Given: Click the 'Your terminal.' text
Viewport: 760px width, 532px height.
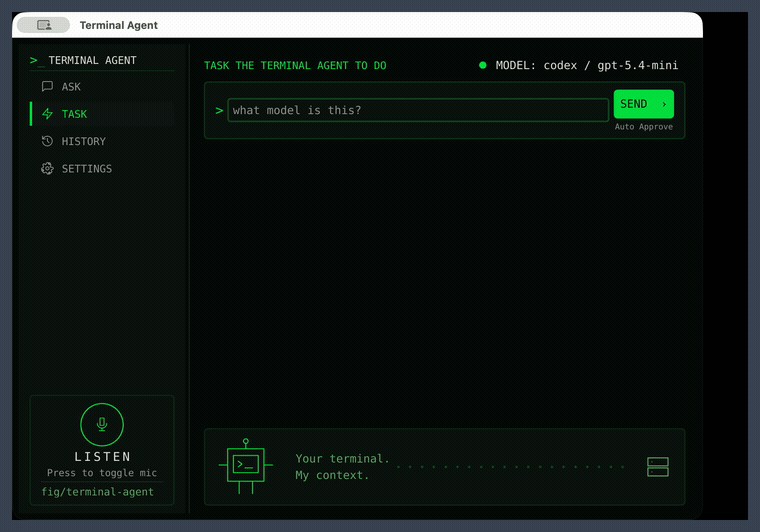Looking at the screenshot, I should pos(343,458).
